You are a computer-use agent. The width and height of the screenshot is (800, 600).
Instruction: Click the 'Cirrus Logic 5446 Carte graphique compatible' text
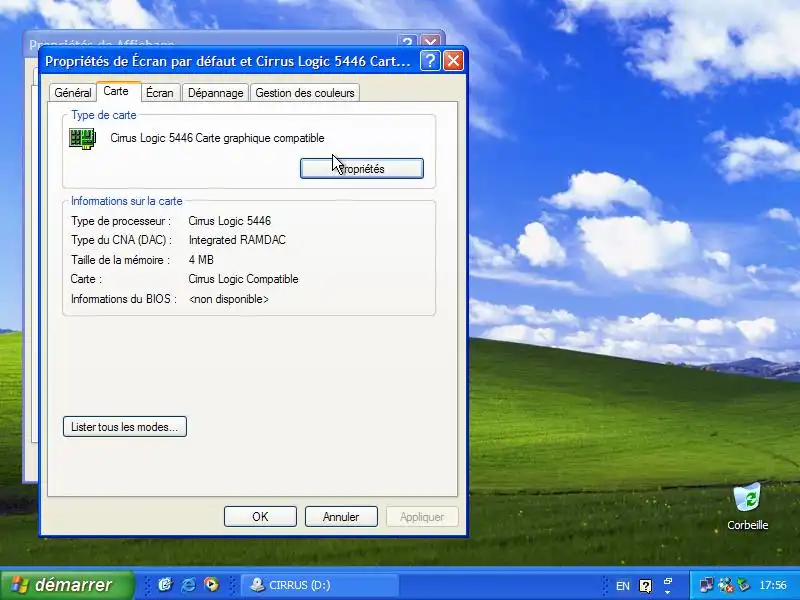(x=217, y=138)
